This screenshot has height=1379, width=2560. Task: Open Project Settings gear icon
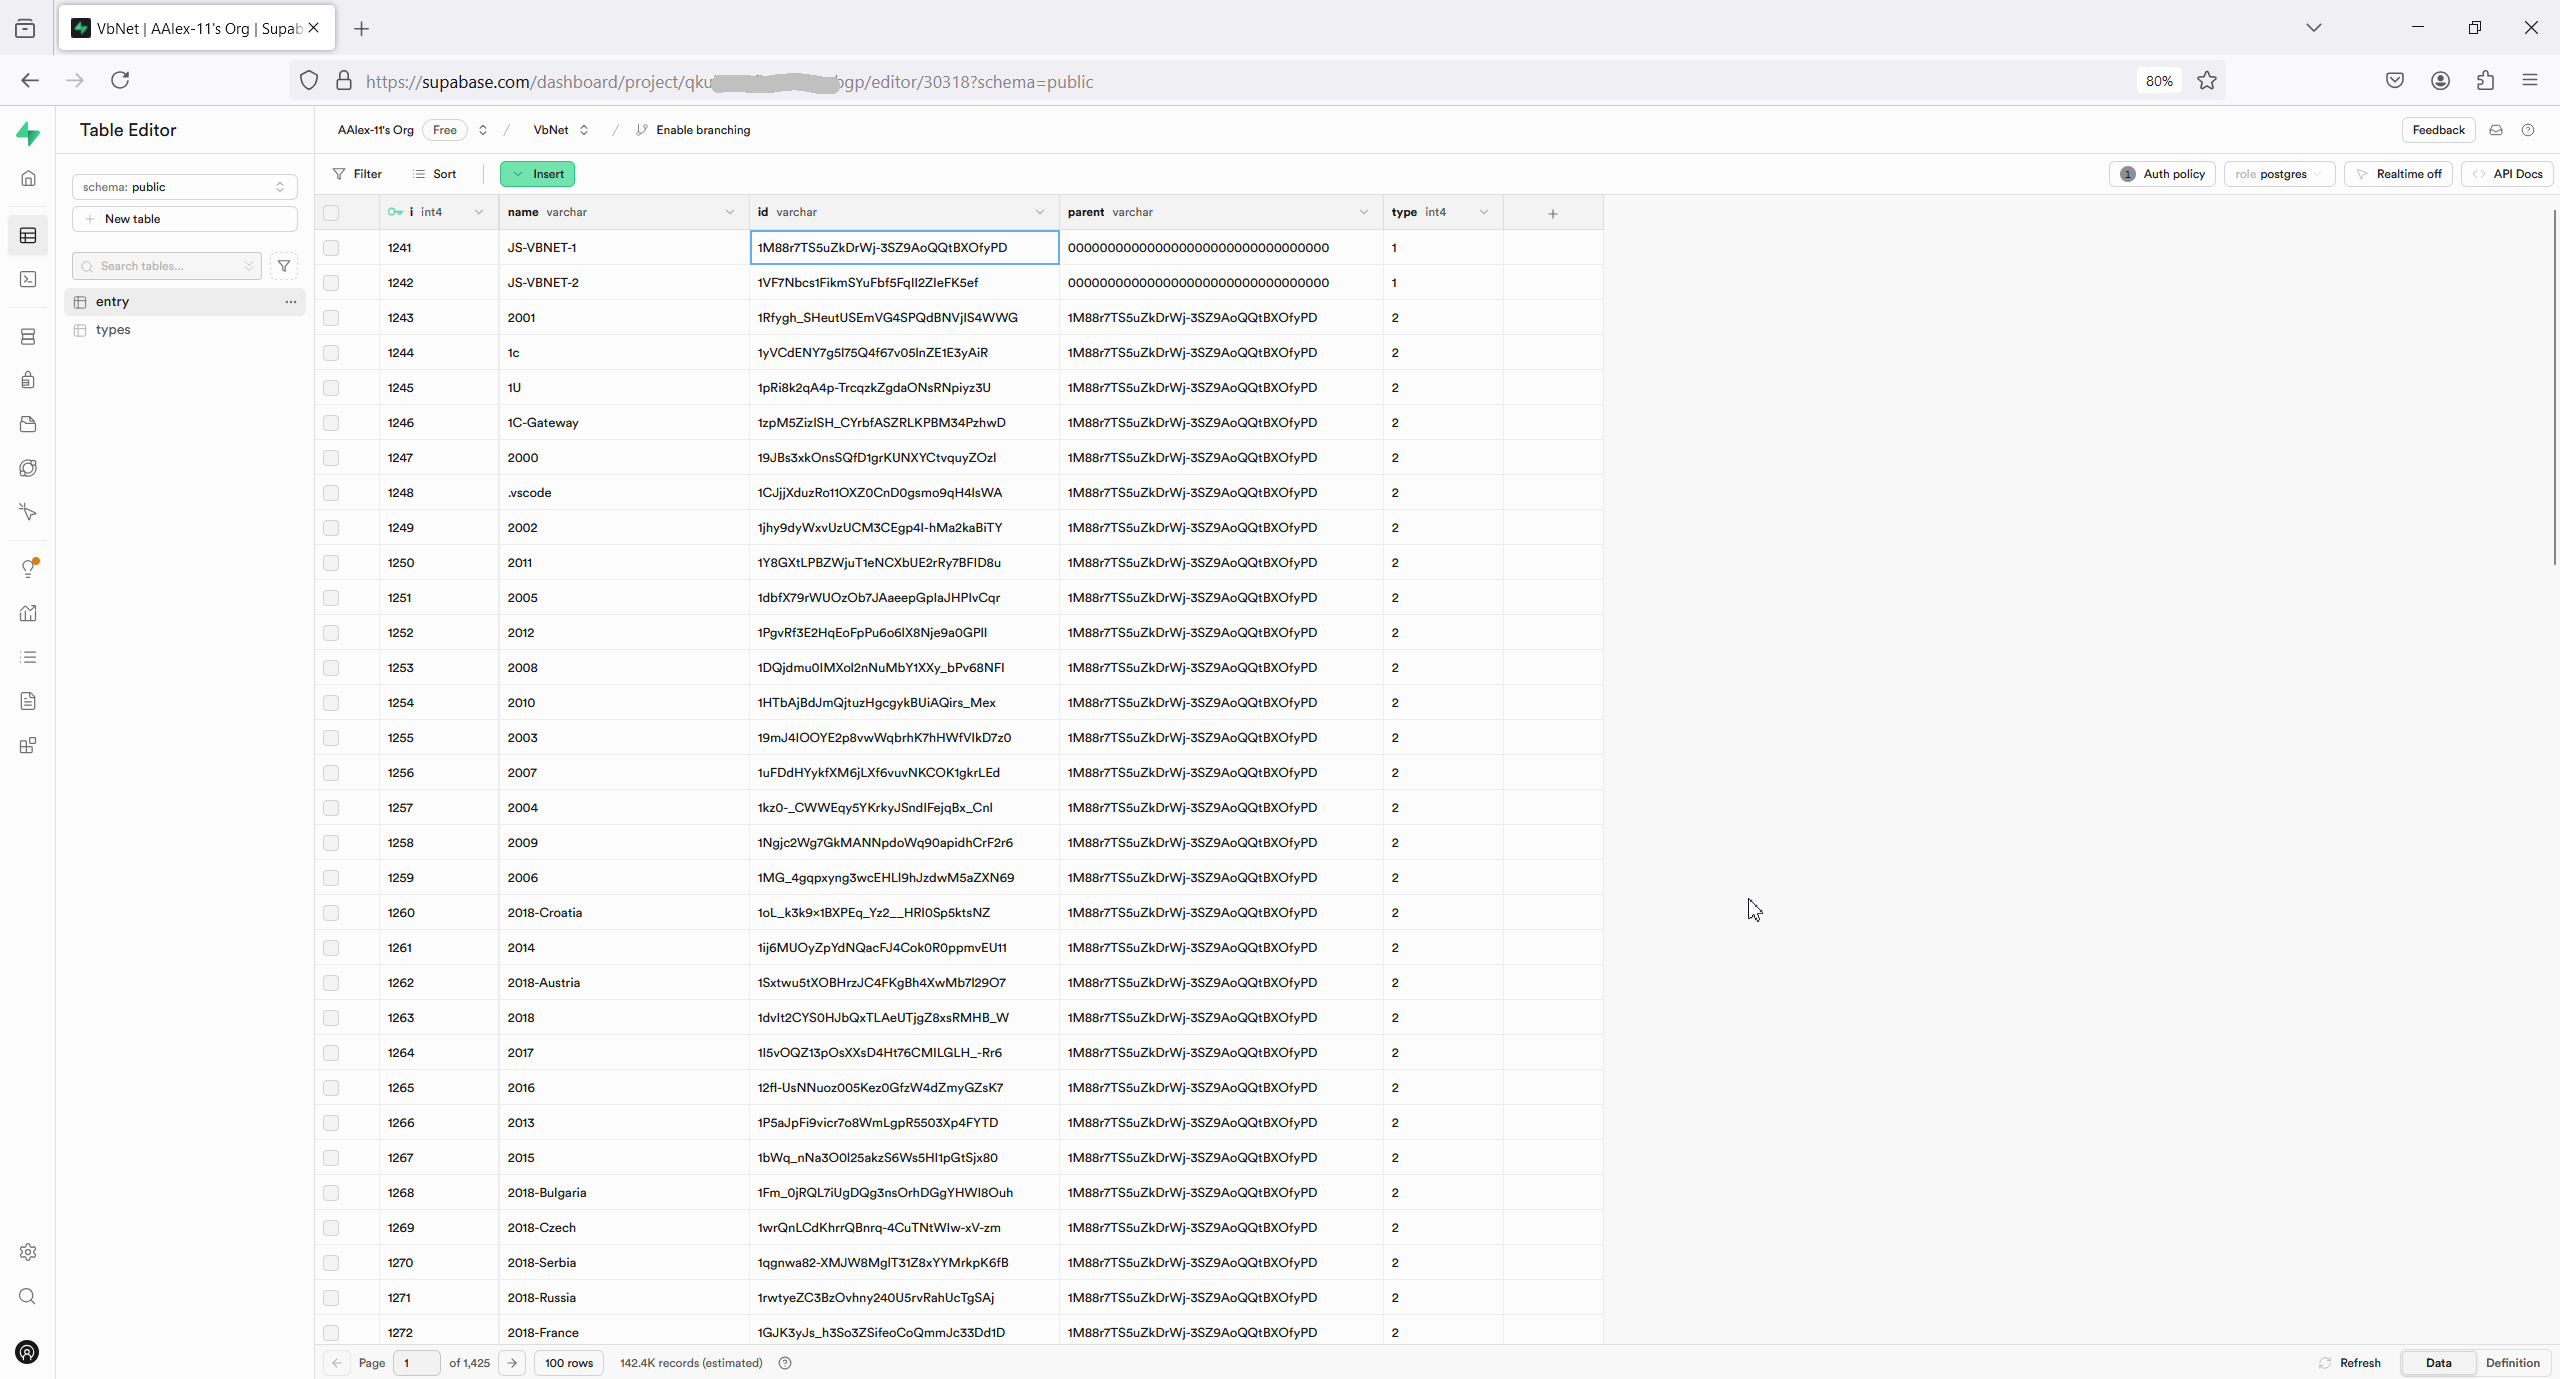click(28, 1252)
